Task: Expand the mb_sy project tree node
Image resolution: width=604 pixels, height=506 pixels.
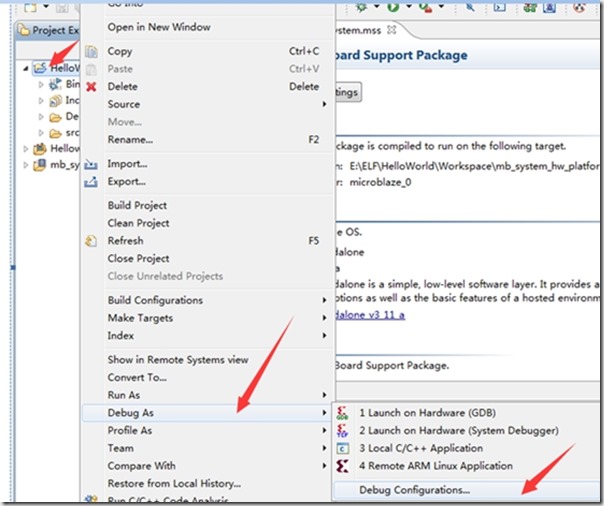Action: (25, 165)
